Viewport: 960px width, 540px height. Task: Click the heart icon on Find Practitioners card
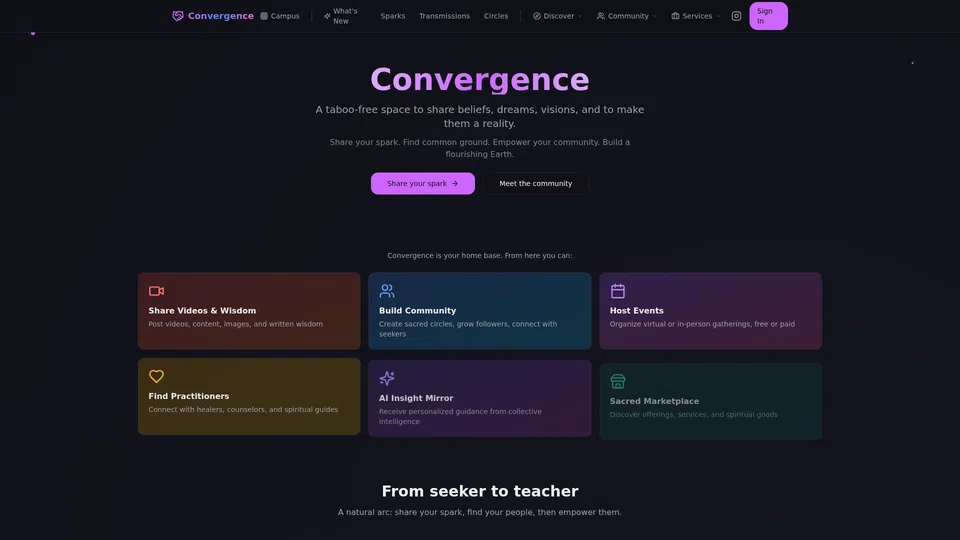click(x=156, y=376)
